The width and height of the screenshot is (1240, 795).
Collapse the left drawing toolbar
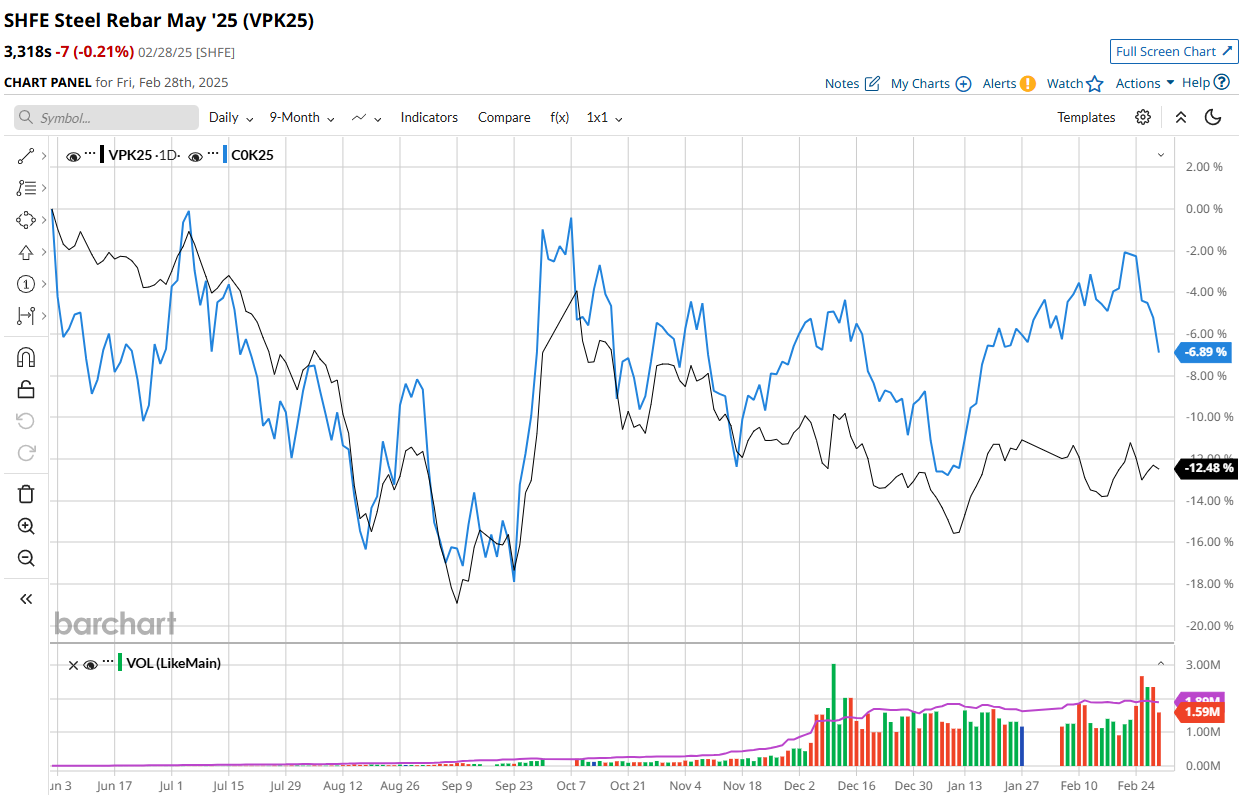(x=26, y=599)
